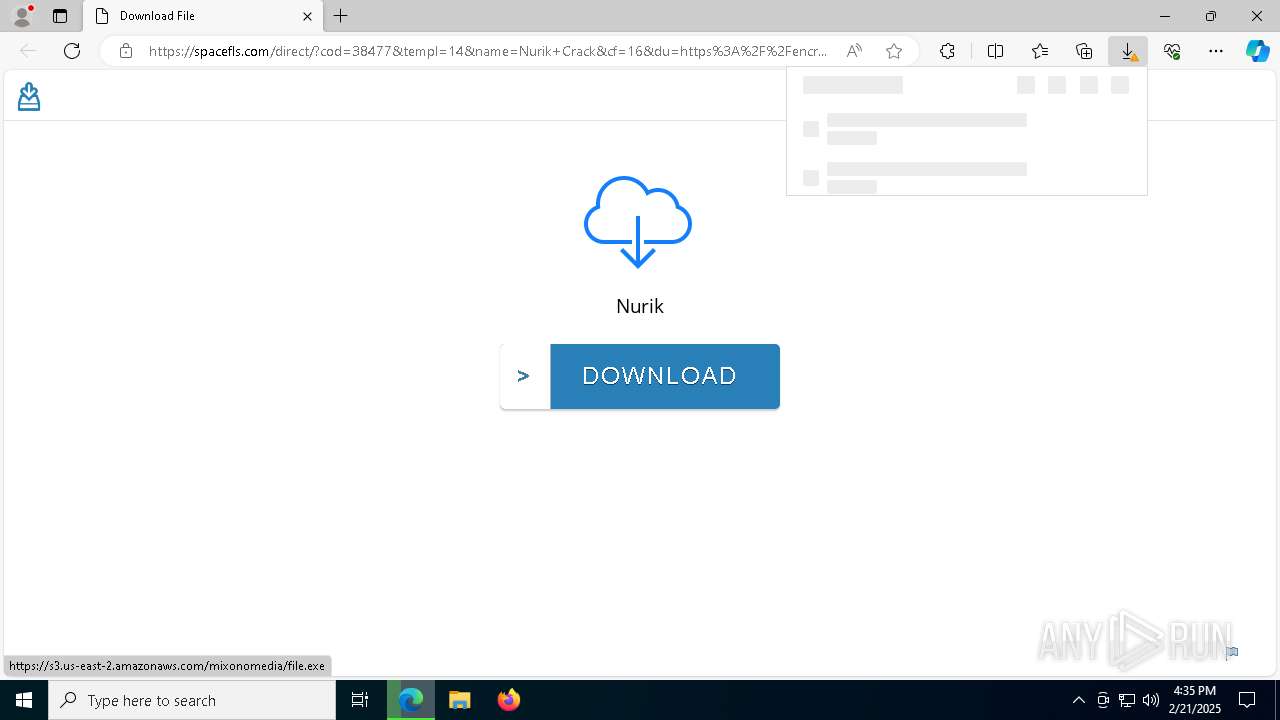Image resolution: width=1280 pixels, height=720 pixels.
Task: Launch Firefox from taskbar
Action: pyautogui.click(x=509, y=700)
